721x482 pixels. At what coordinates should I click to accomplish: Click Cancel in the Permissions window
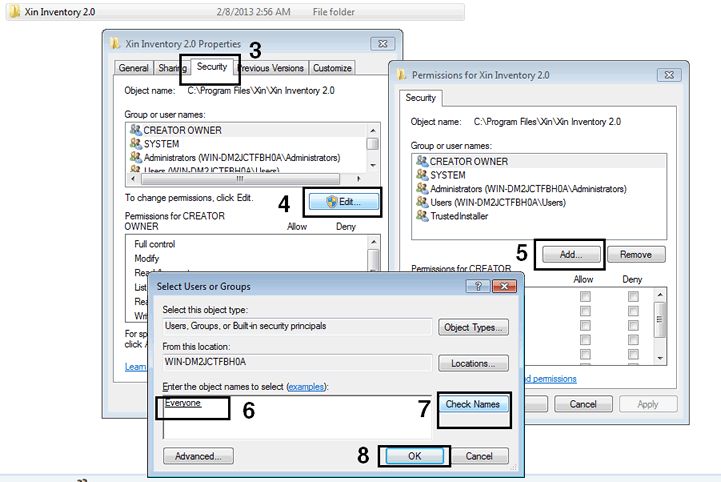583,404
